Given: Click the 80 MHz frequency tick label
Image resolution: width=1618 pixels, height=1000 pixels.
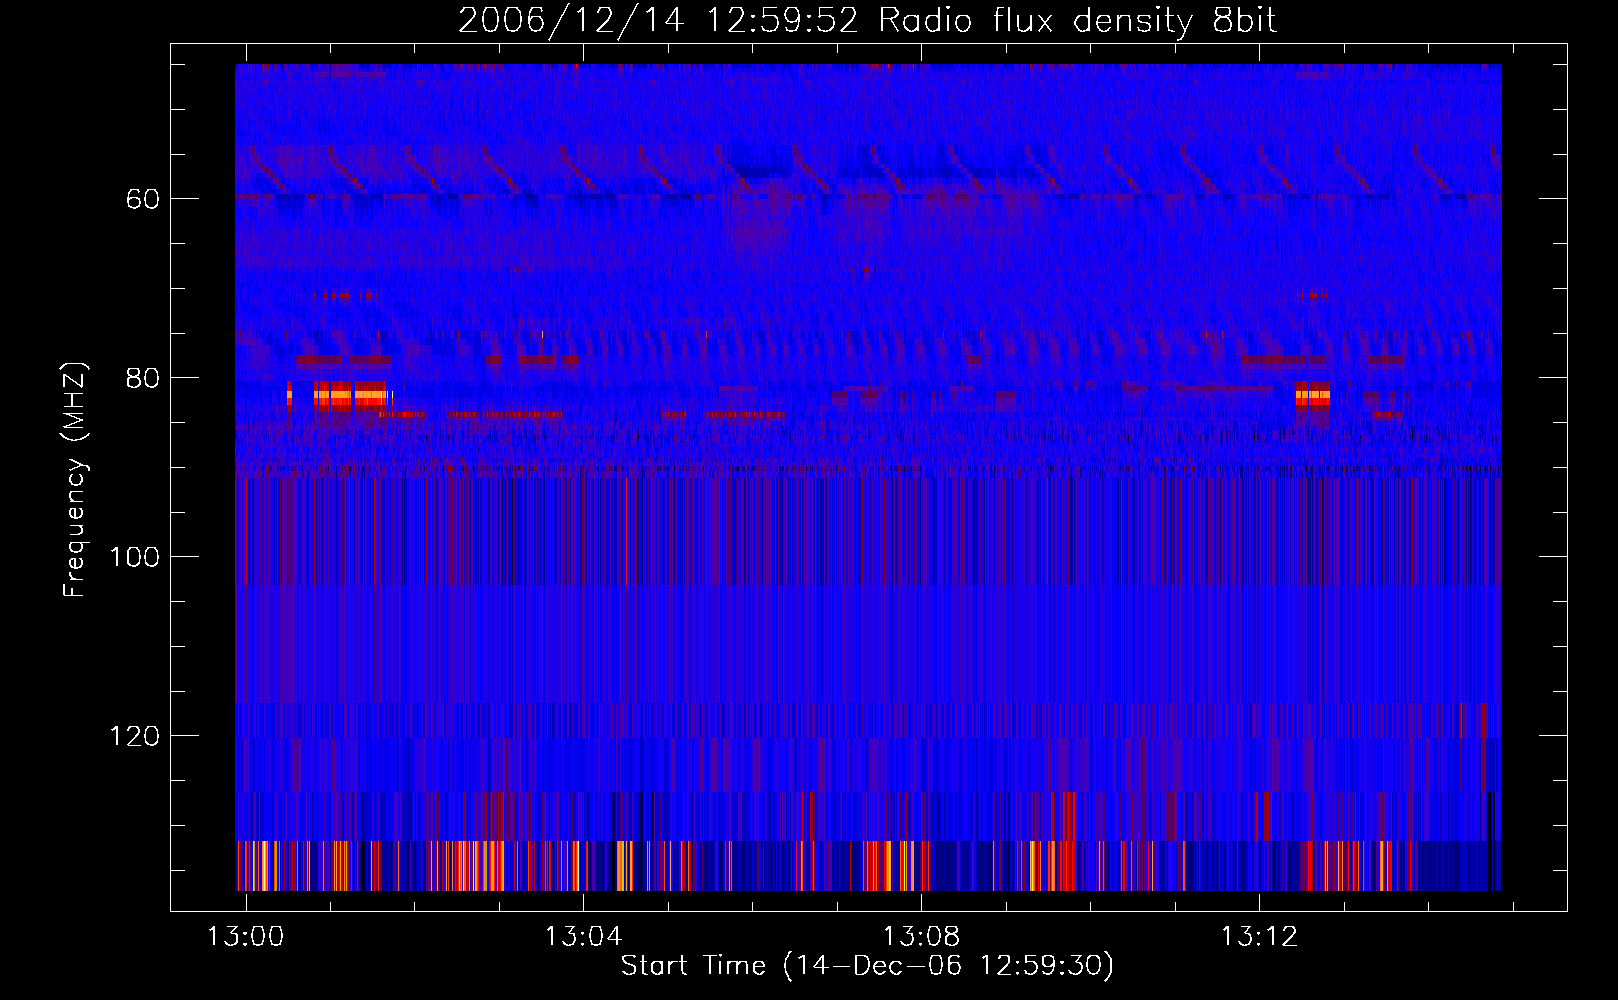Looking at the screenshot, I should tap(143, 378).
